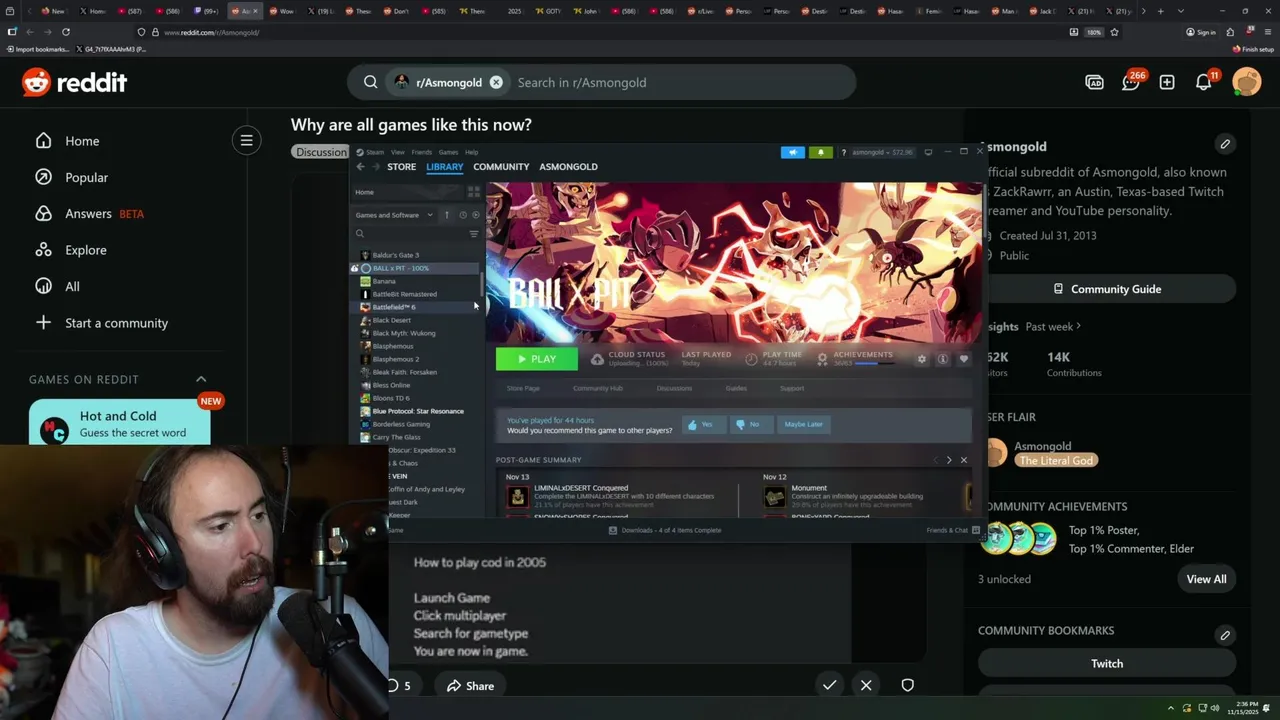Open Downloads status in Steam footer
1280x720 pixels.
[665, 530]
